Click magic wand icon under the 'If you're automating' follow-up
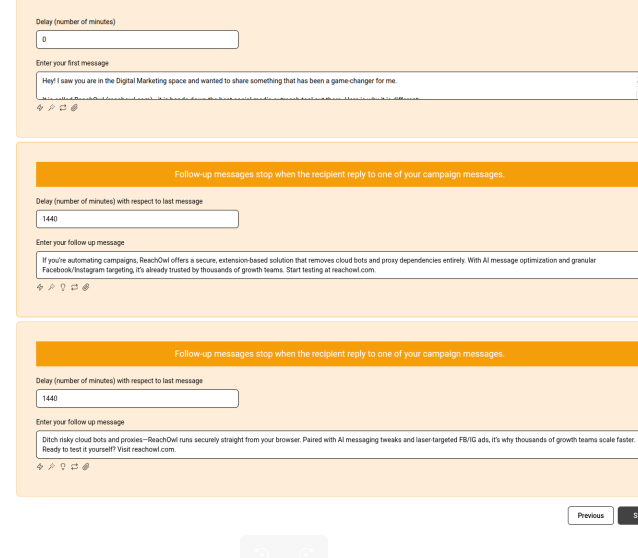Image resolution: width=638 pixels, height=558 pixels. click(51, 287)
